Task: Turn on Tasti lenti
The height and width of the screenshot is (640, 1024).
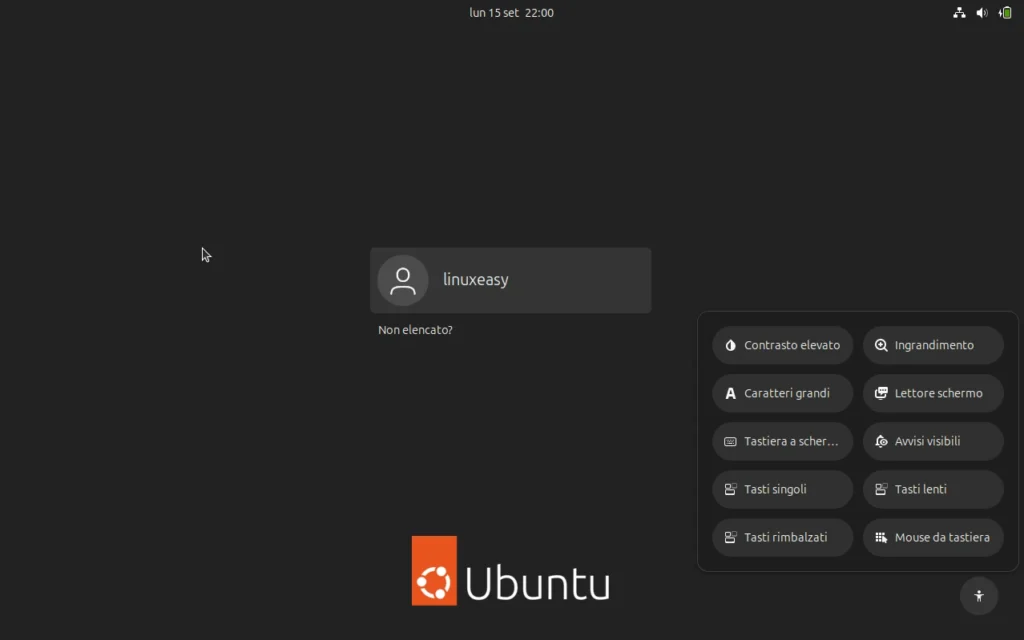Action: tap(932, 489)
